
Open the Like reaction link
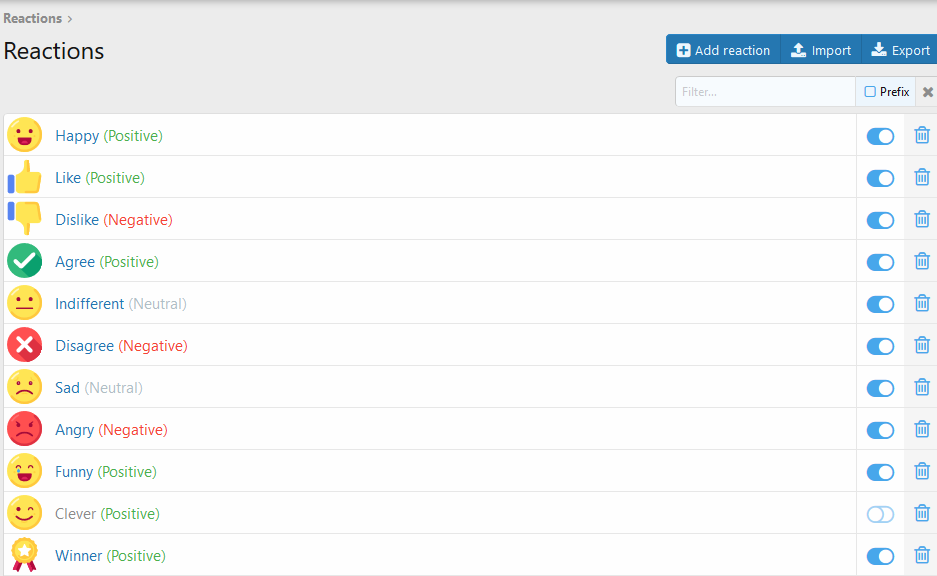[68, 178]
